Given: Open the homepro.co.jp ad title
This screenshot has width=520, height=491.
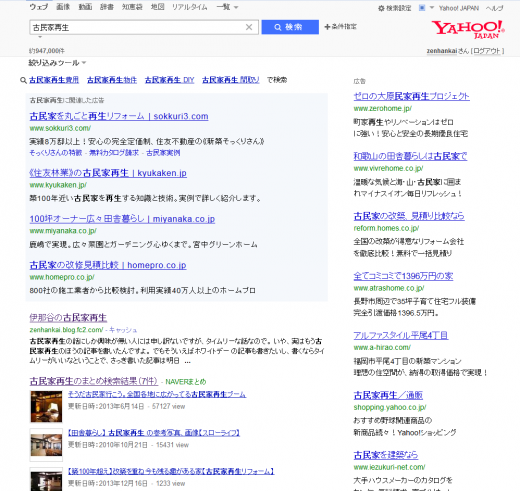Looking at the screenshot, I should tap(108, 265).
